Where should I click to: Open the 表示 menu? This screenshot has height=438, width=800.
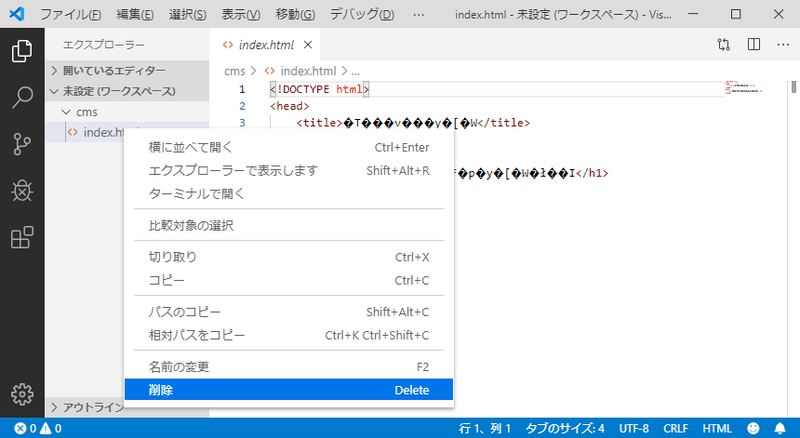point(240,14)
